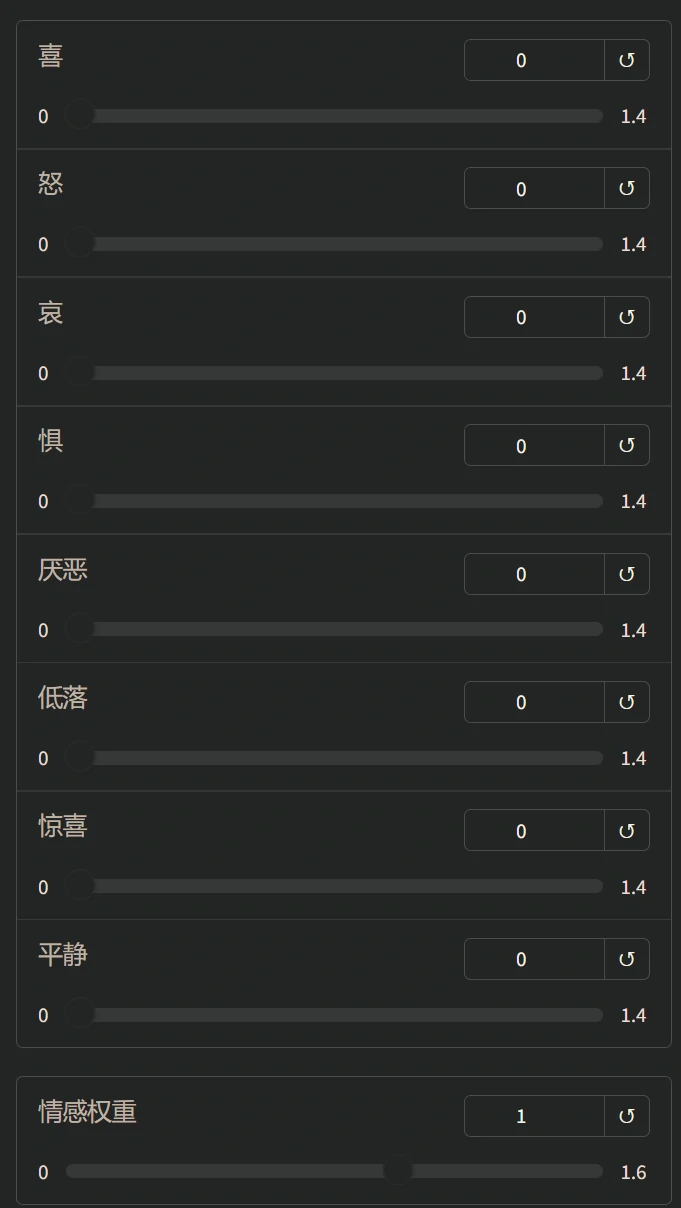Click the 平静 slider handle
This screenshot has width=681, height=1208.
(x=79, y=1015)
